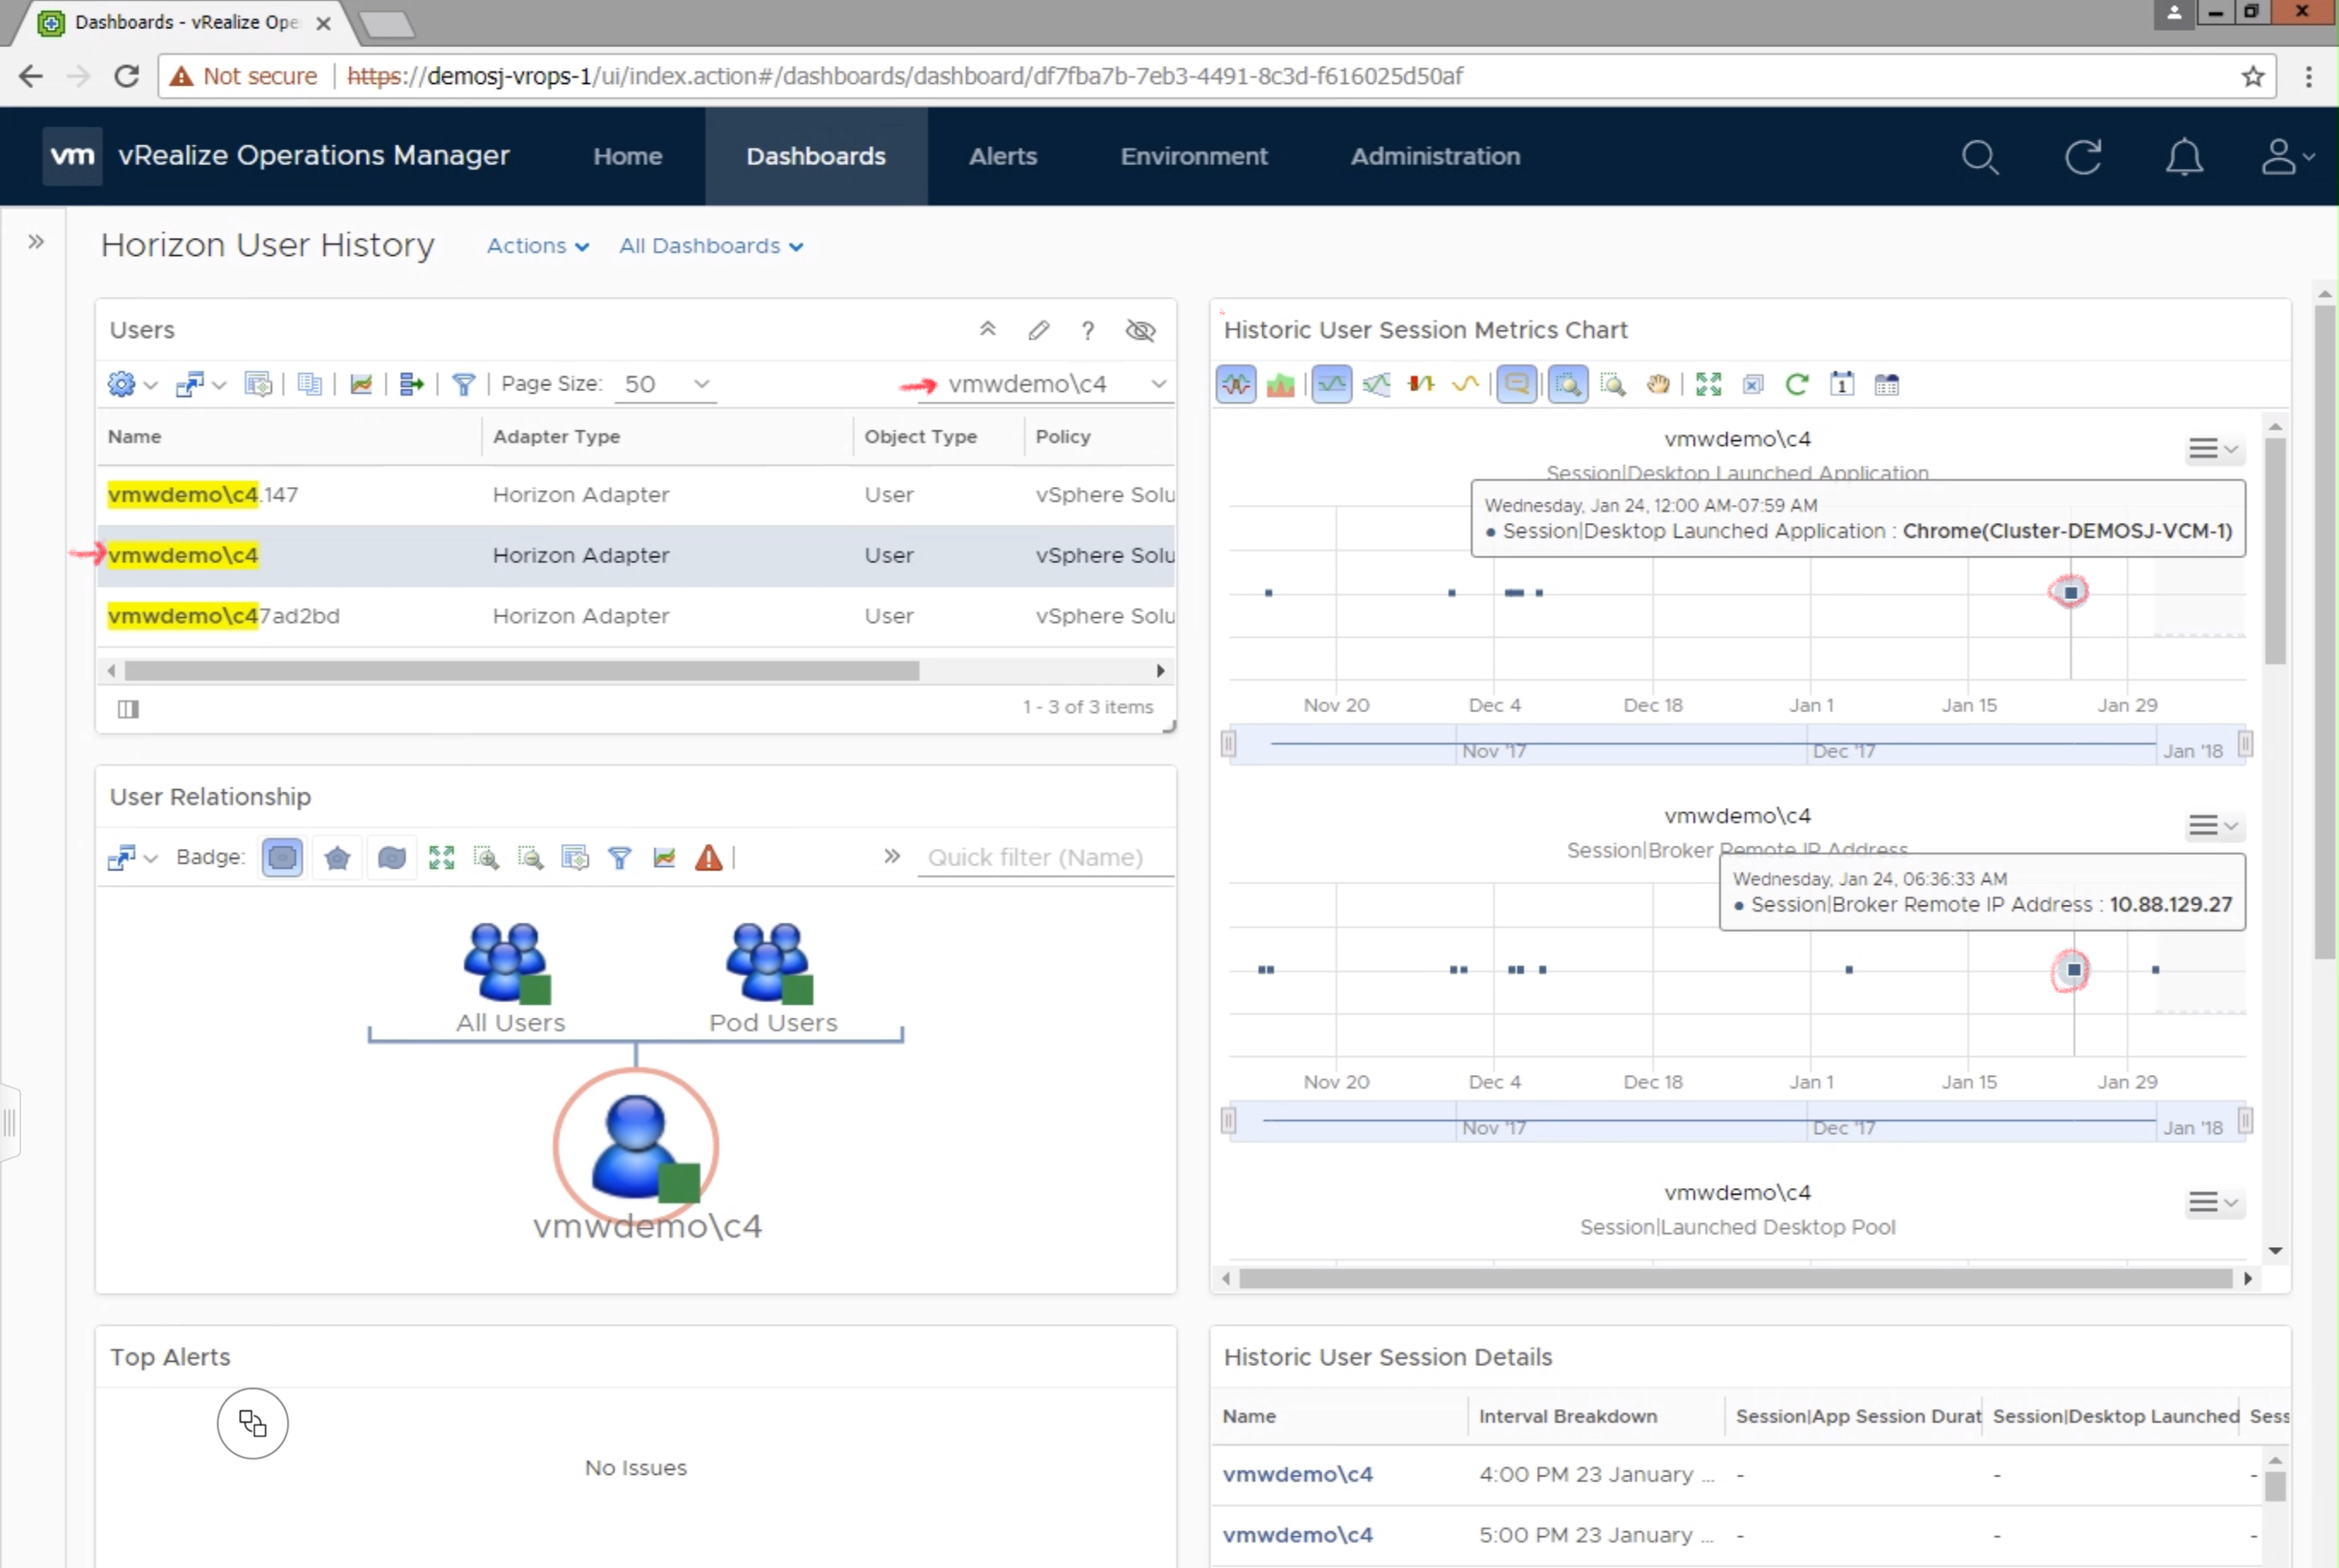
Task: Click zoom out icon in User Relationship toolbar
Action: pos(531,857)
